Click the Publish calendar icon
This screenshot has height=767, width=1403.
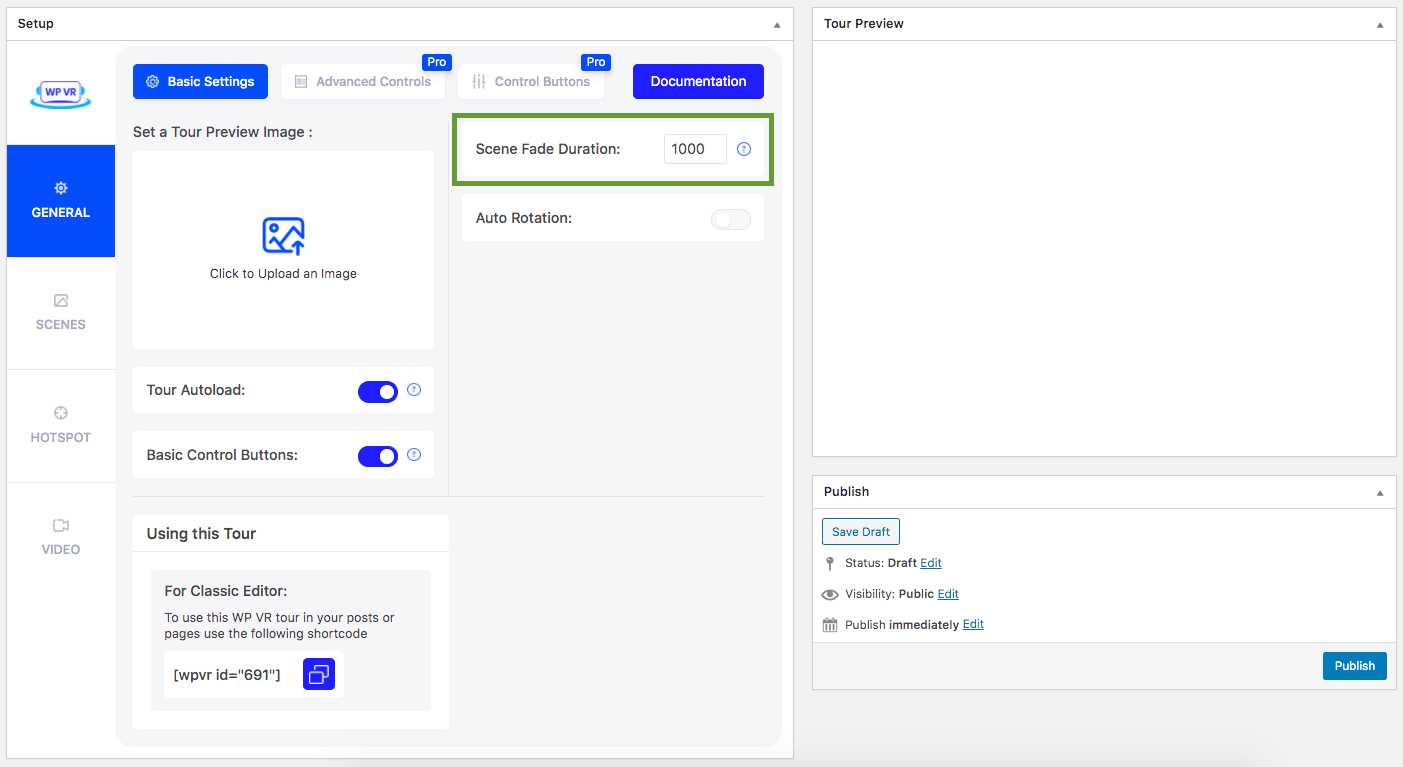[830, 625]
